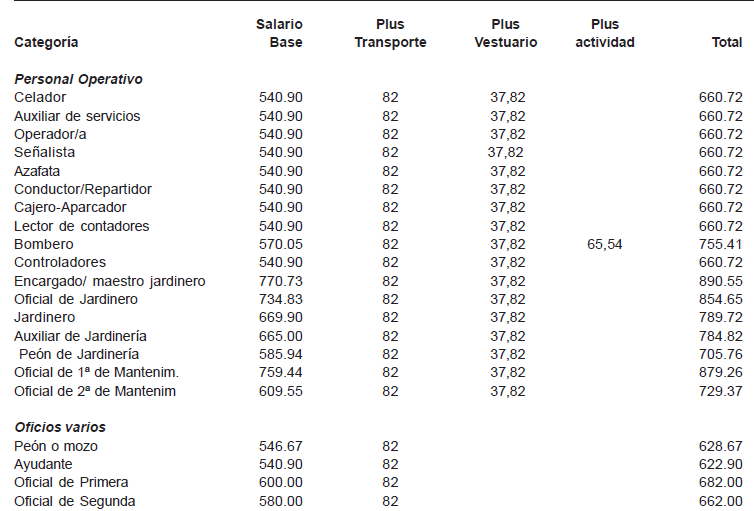The image size is (754, 511).
Task: Click the Bombero total 755.41
Action: point(720,244)
